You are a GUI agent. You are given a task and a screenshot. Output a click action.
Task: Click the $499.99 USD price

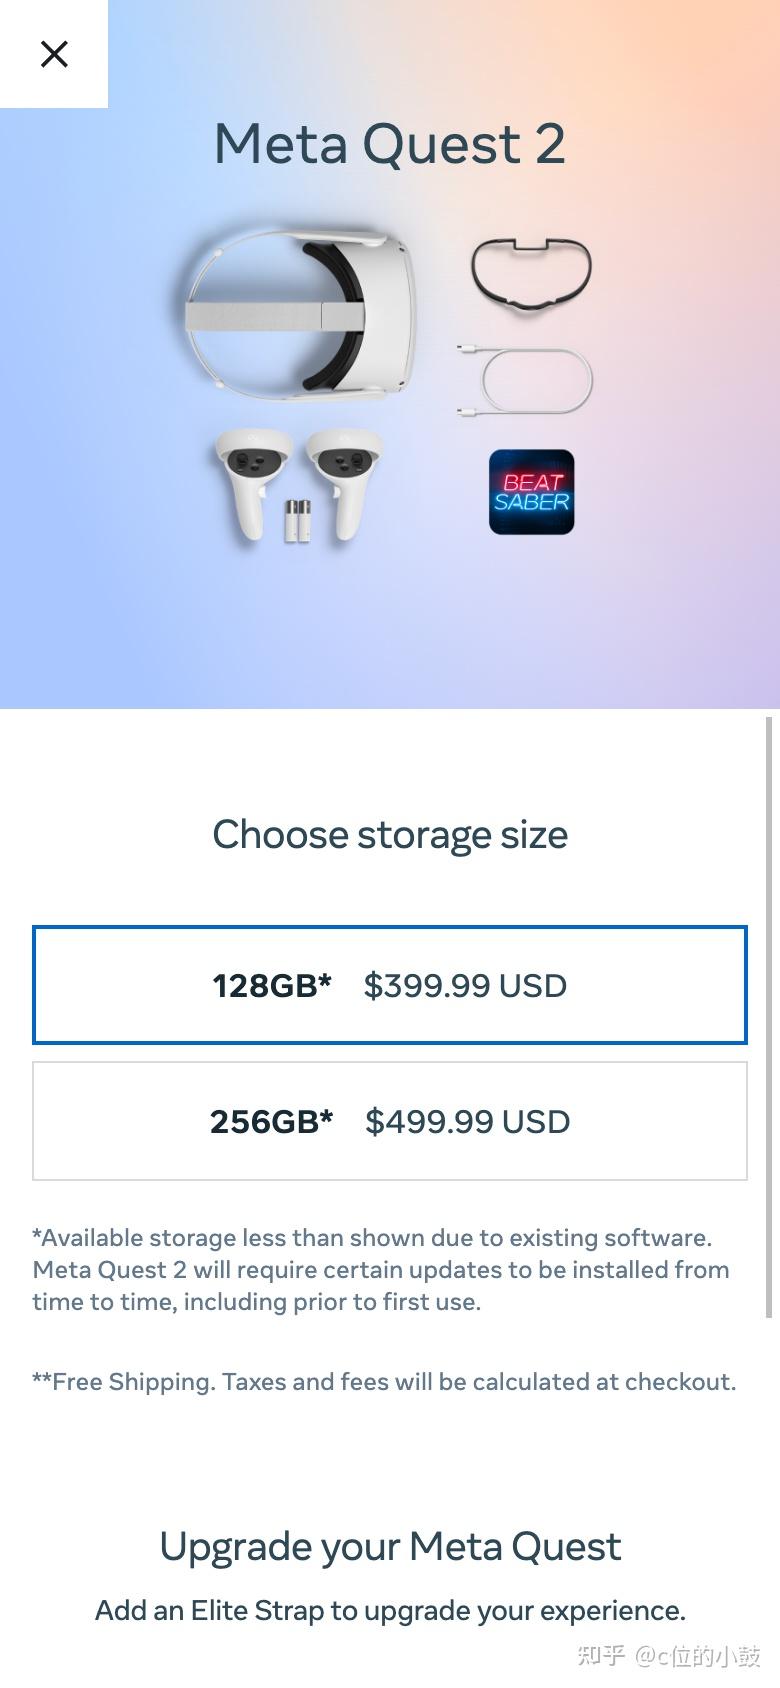coord(467,1122)
